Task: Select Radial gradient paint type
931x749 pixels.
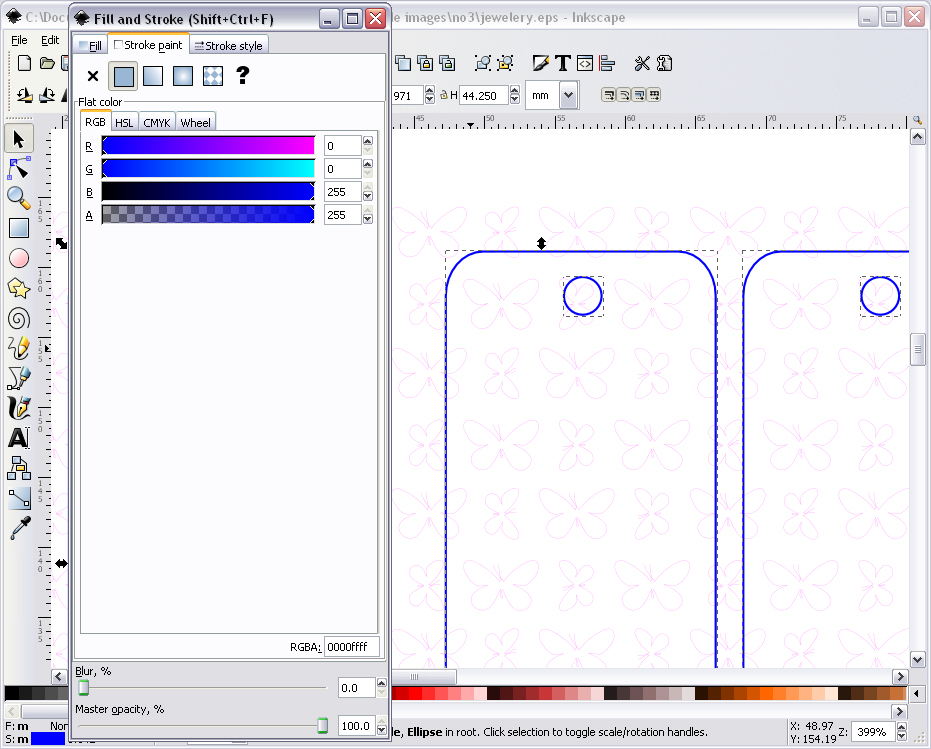Action: pos(183,76)
